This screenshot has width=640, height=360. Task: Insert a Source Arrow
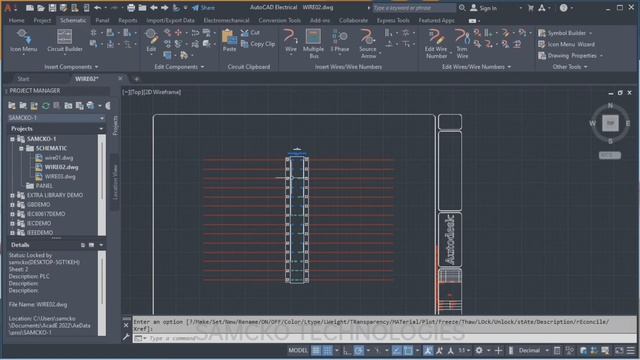pos(368,43)
